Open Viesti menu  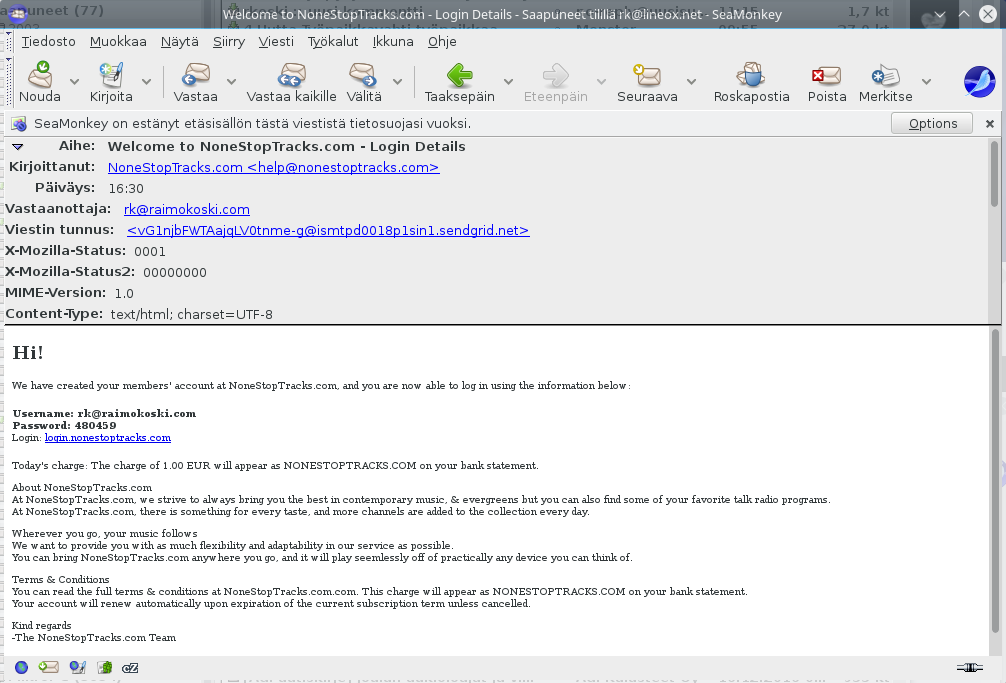pyautogui.click(x=277, y=42)
